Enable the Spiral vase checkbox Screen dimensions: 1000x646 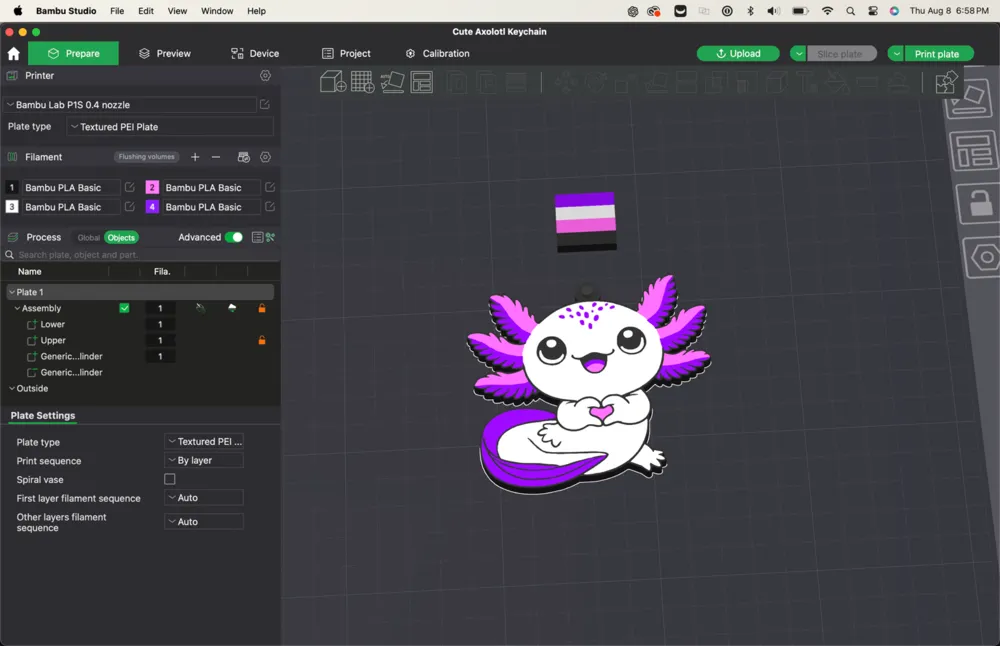(170, 479)
